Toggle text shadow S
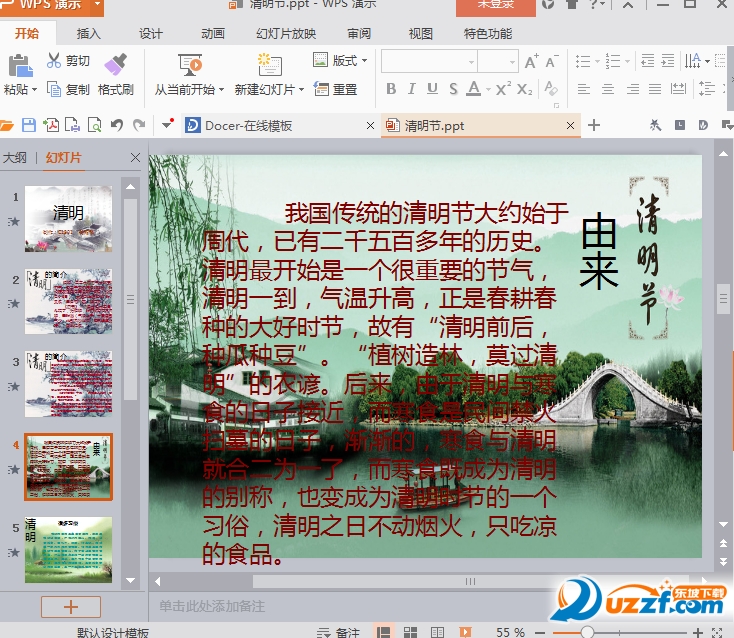The width and height of the screenshot is (734, 638). (453, 88)
